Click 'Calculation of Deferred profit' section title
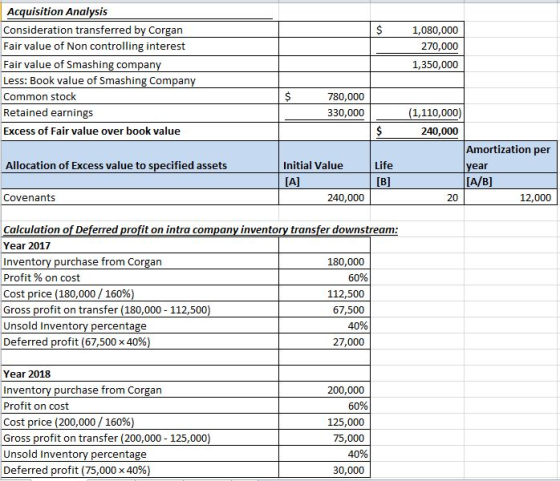560x481 pixels. click(200, 230)
